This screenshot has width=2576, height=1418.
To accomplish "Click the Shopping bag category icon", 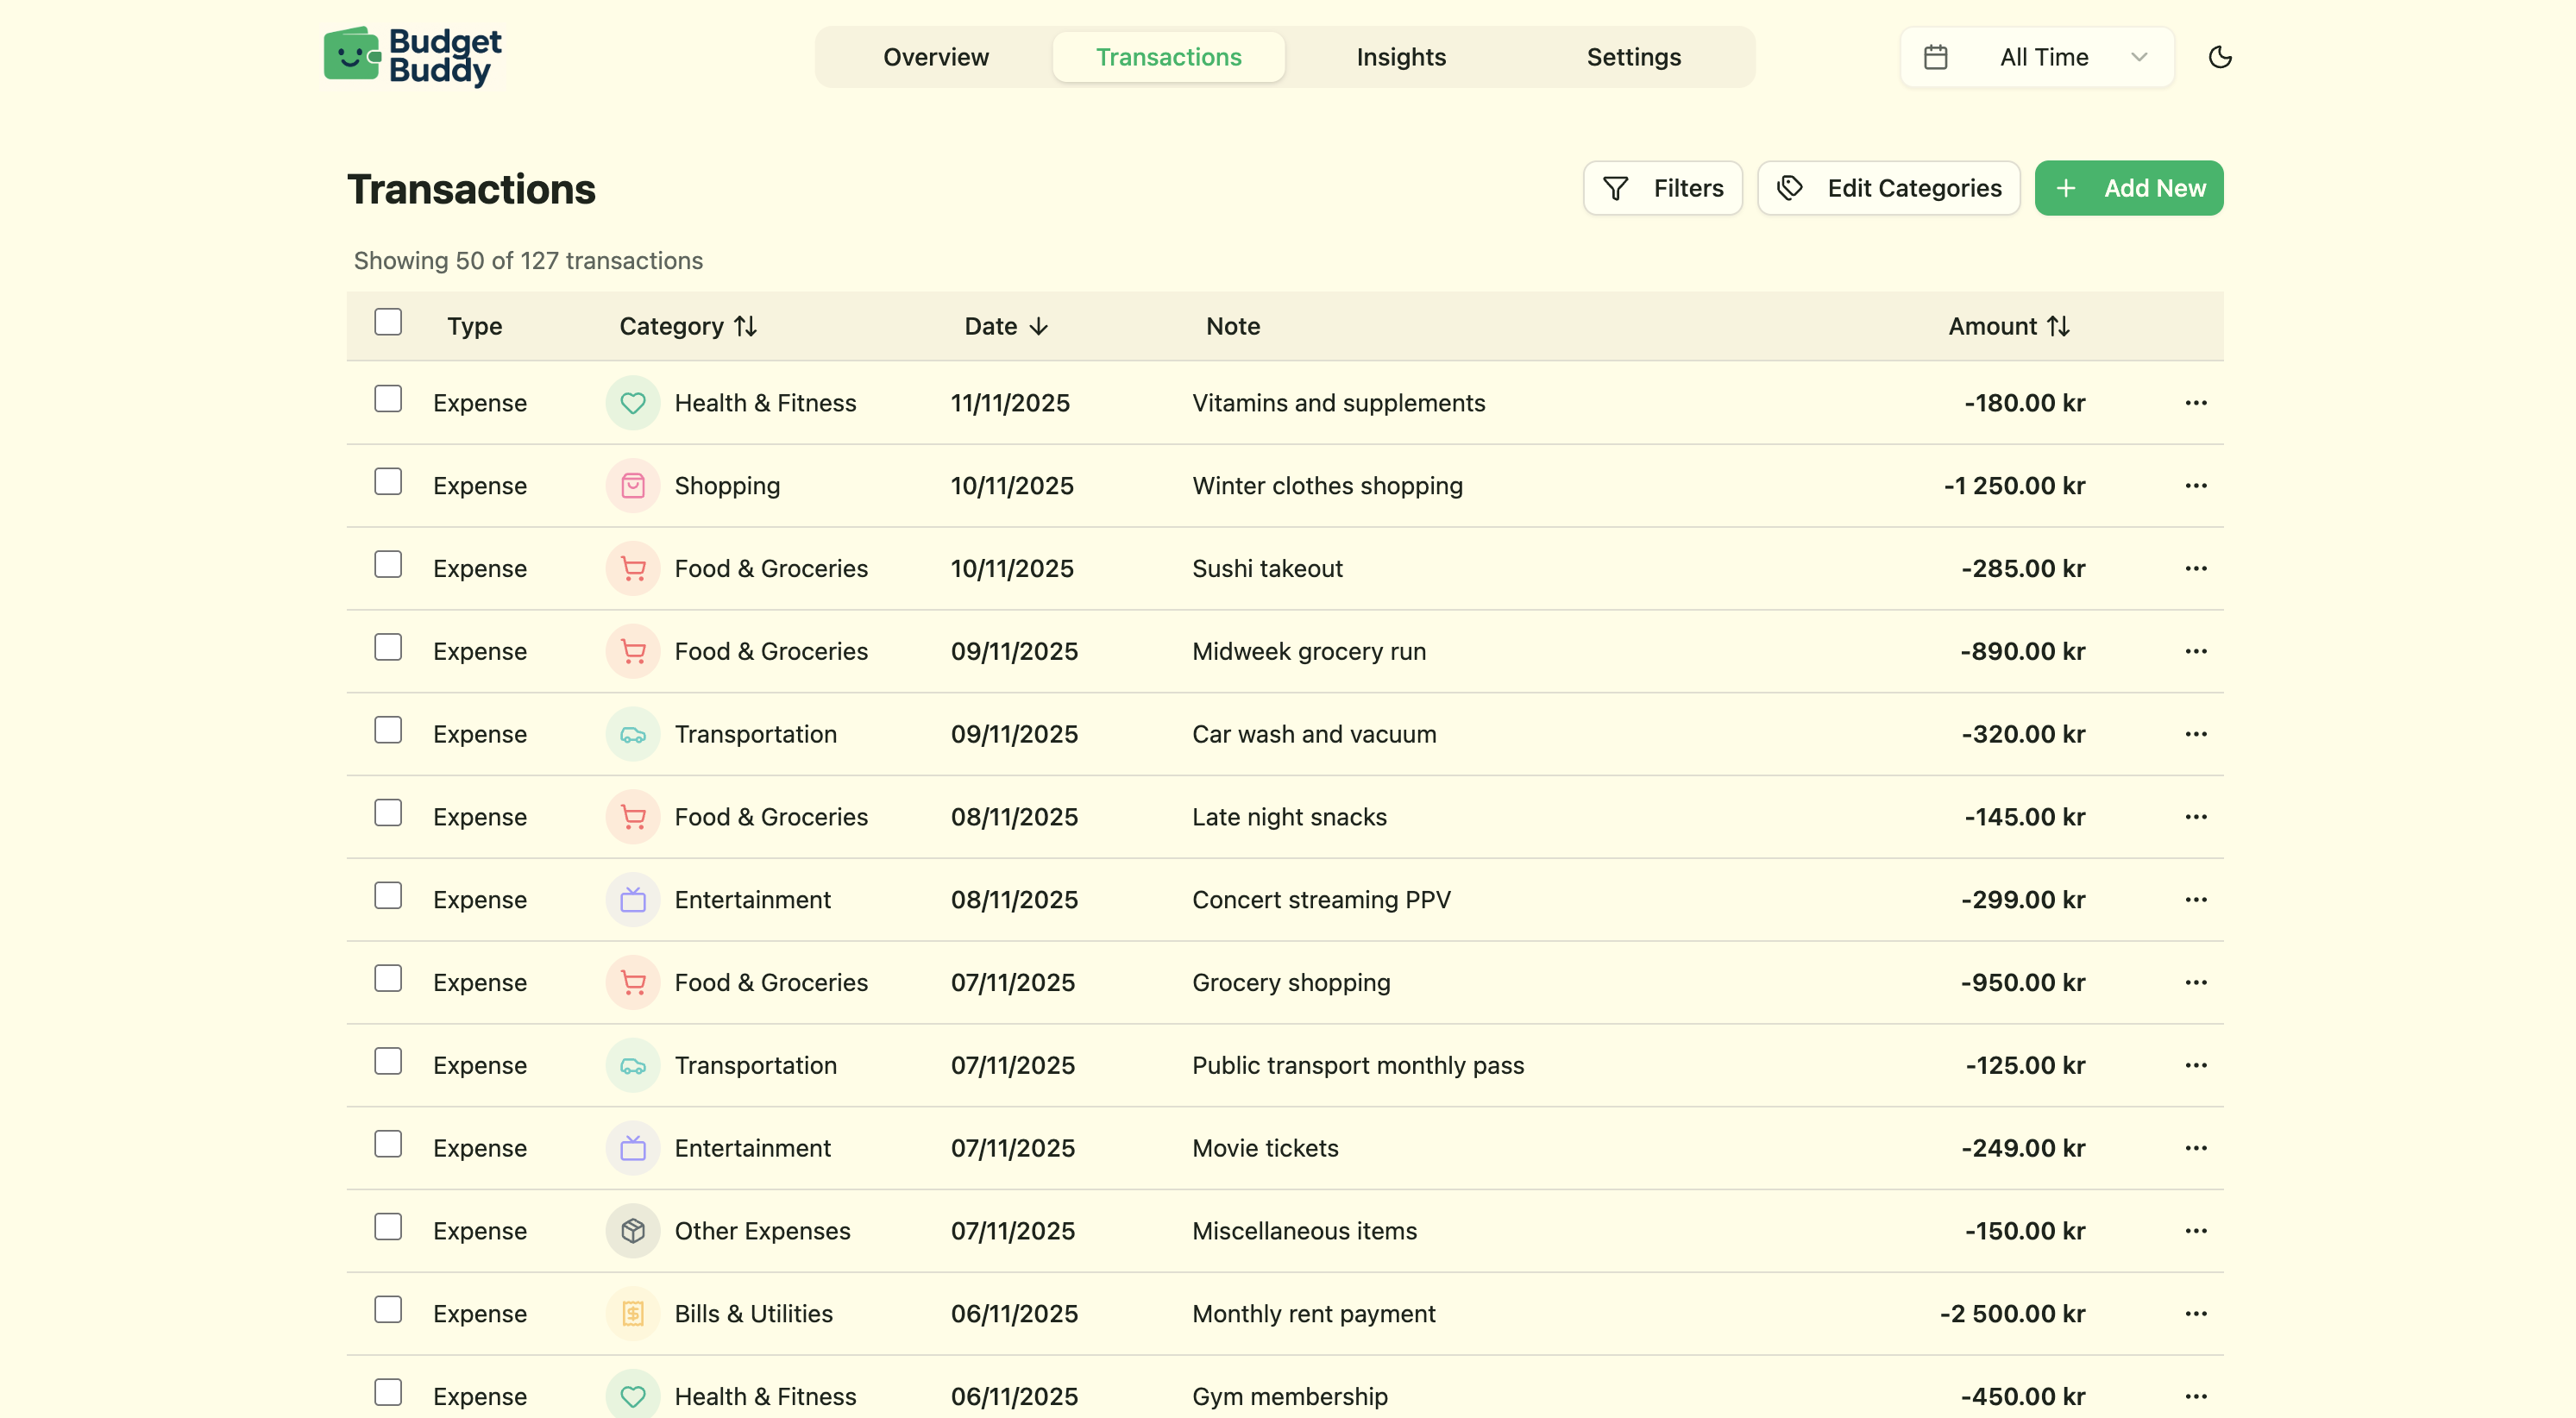I will click(632, 485).
